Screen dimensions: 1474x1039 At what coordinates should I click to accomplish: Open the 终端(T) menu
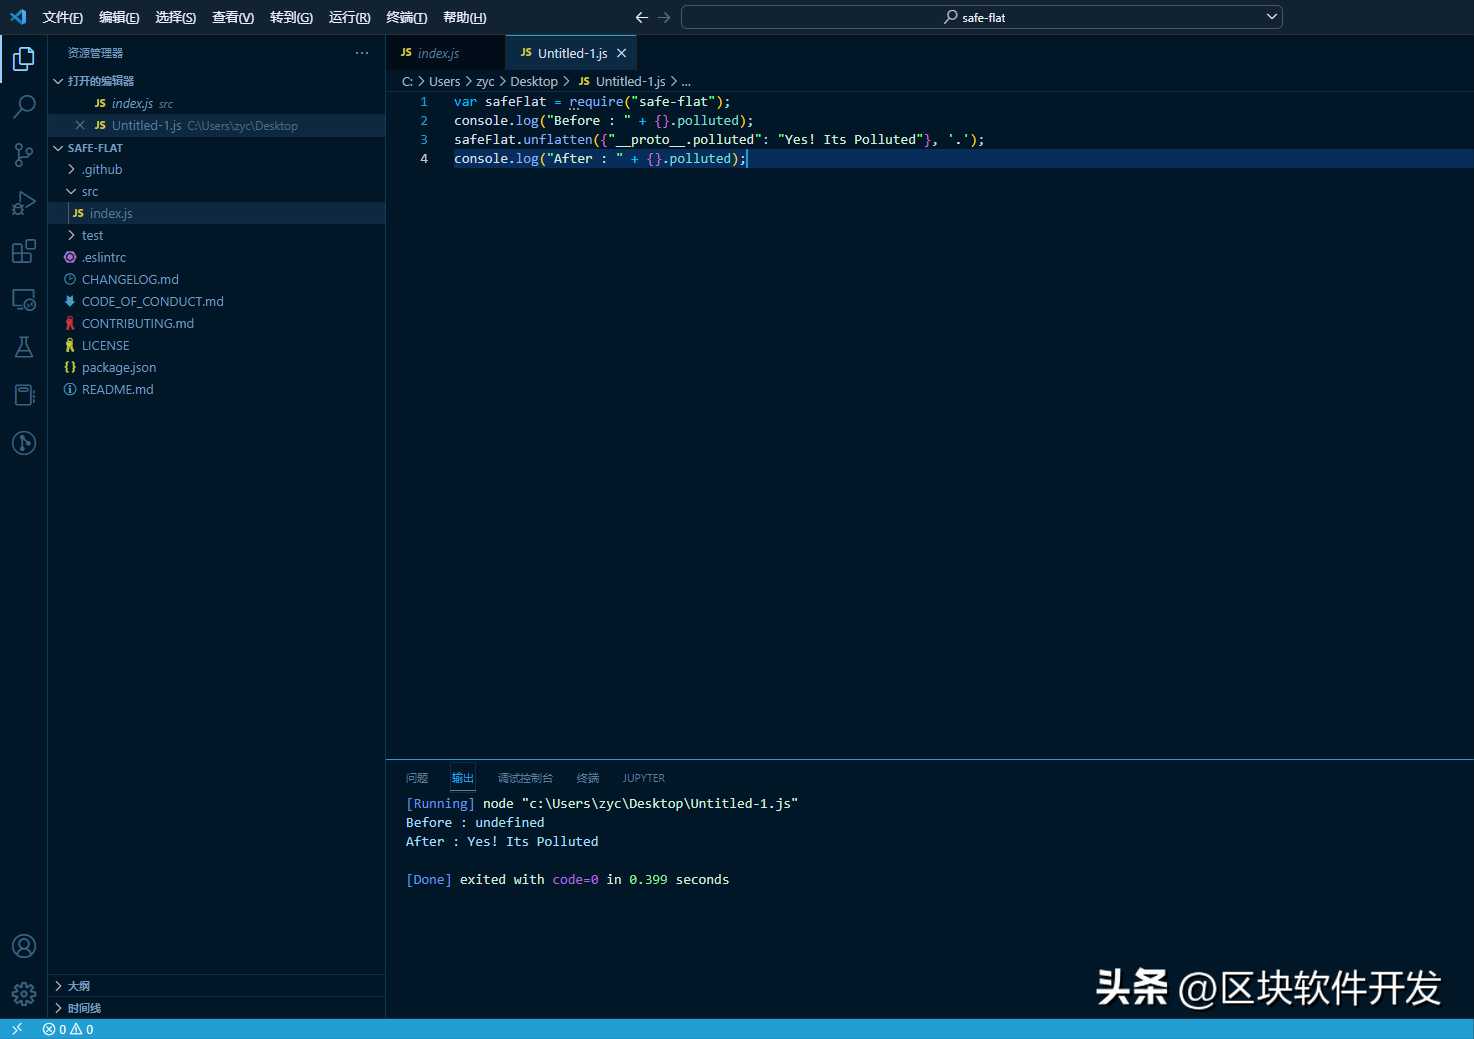(x=407, y=17)
